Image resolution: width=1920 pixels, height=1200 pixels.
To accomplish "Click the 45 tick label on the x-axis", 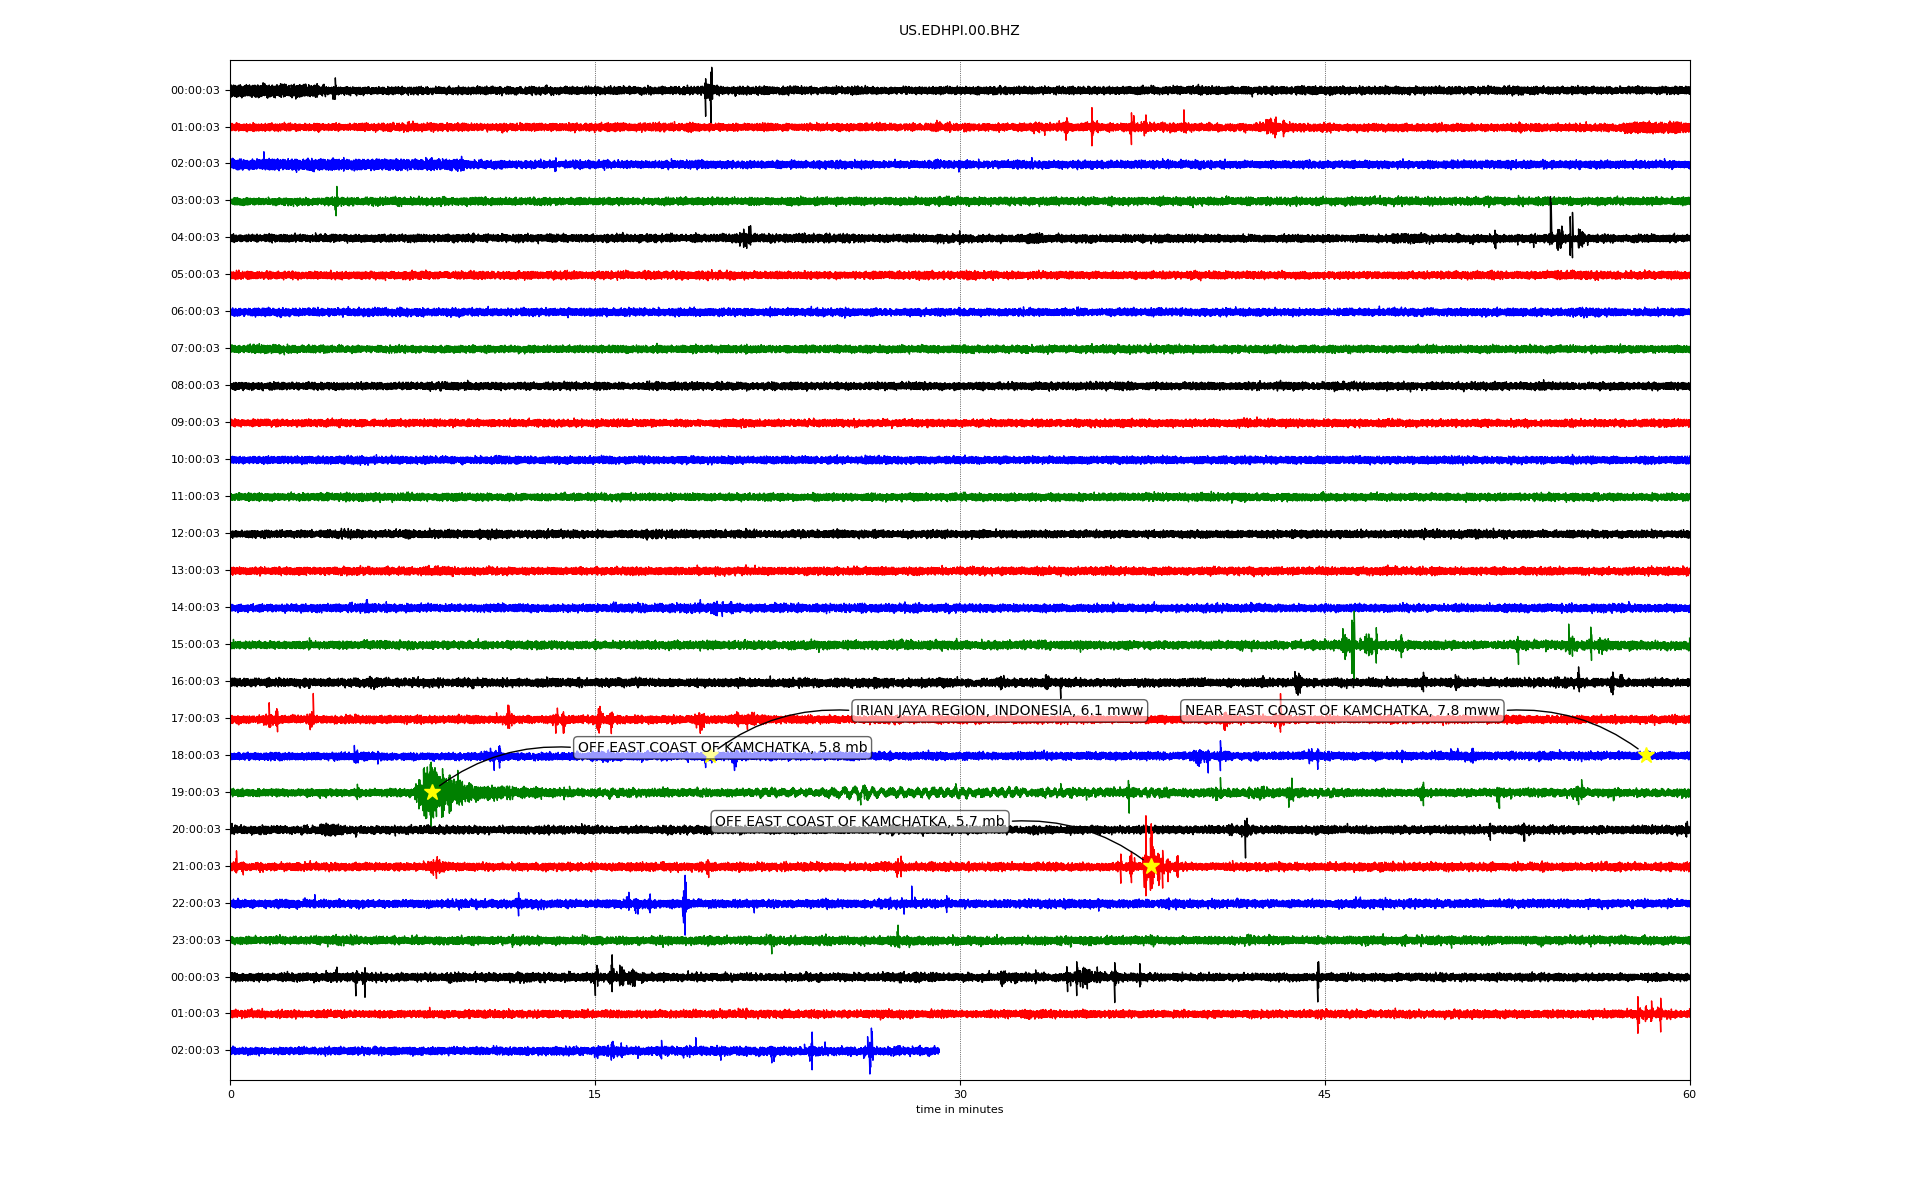I will [1325, 1094].
